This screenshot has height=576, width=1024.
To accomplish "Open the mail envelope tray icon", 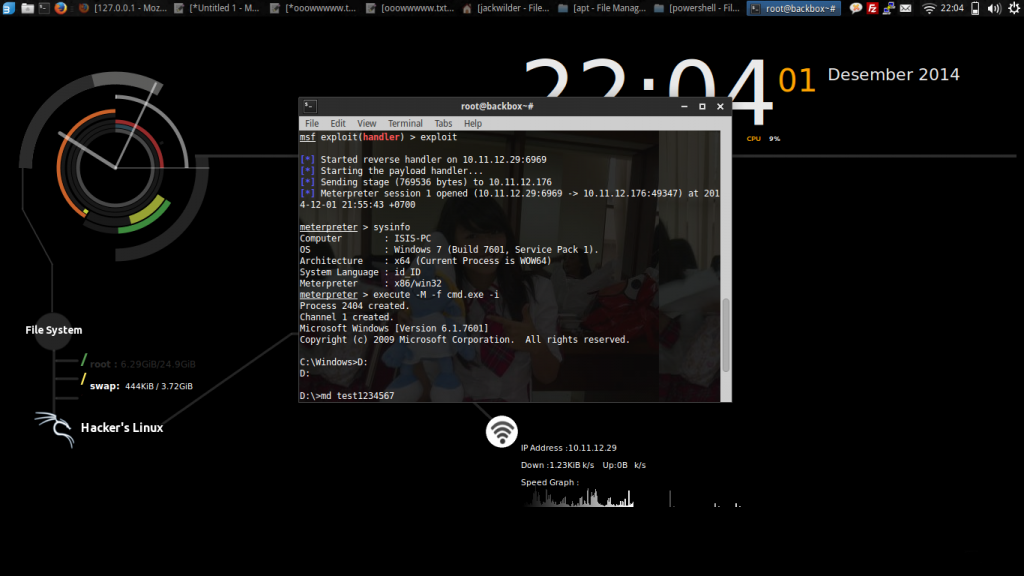I will click(905, 8).
